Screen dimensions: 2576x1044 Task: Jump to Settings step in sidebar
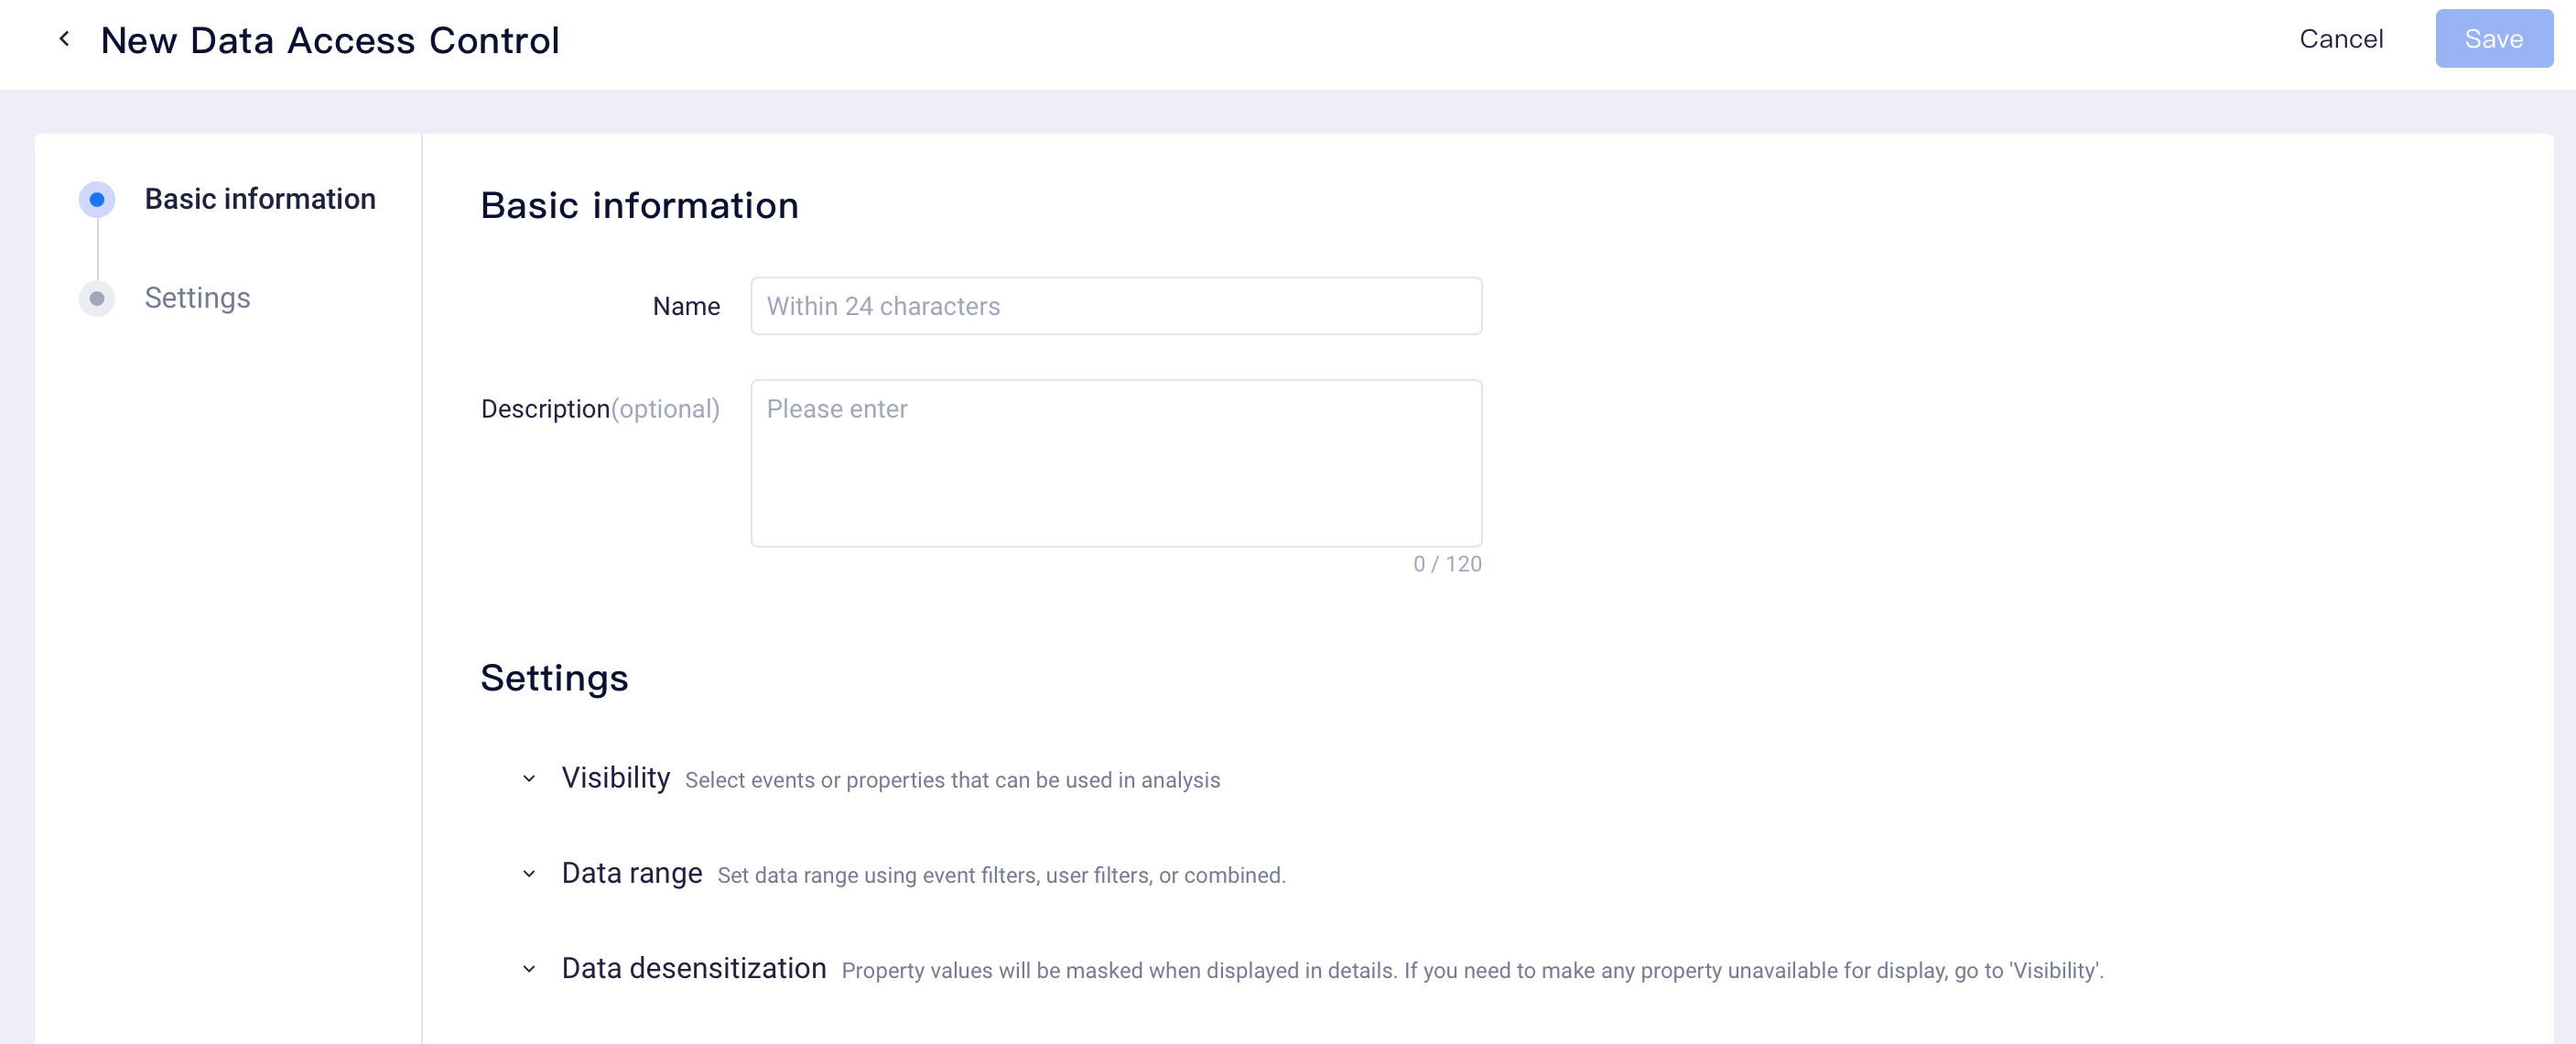[x=197, y=298]
